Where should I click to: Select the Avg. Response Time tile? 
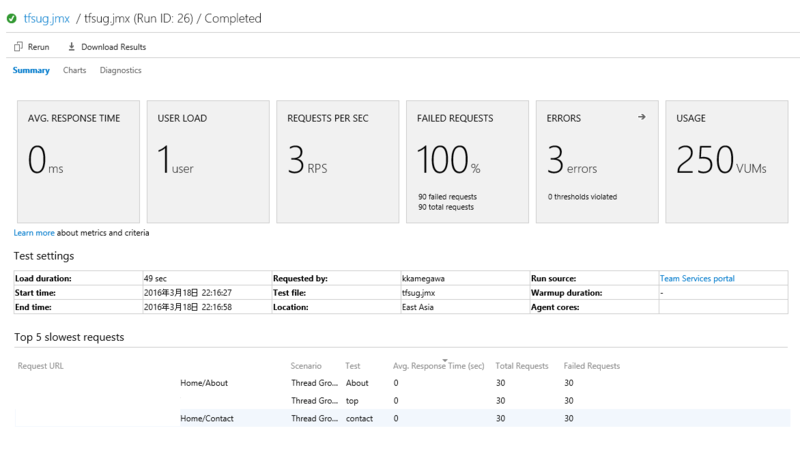pos(77,161)
